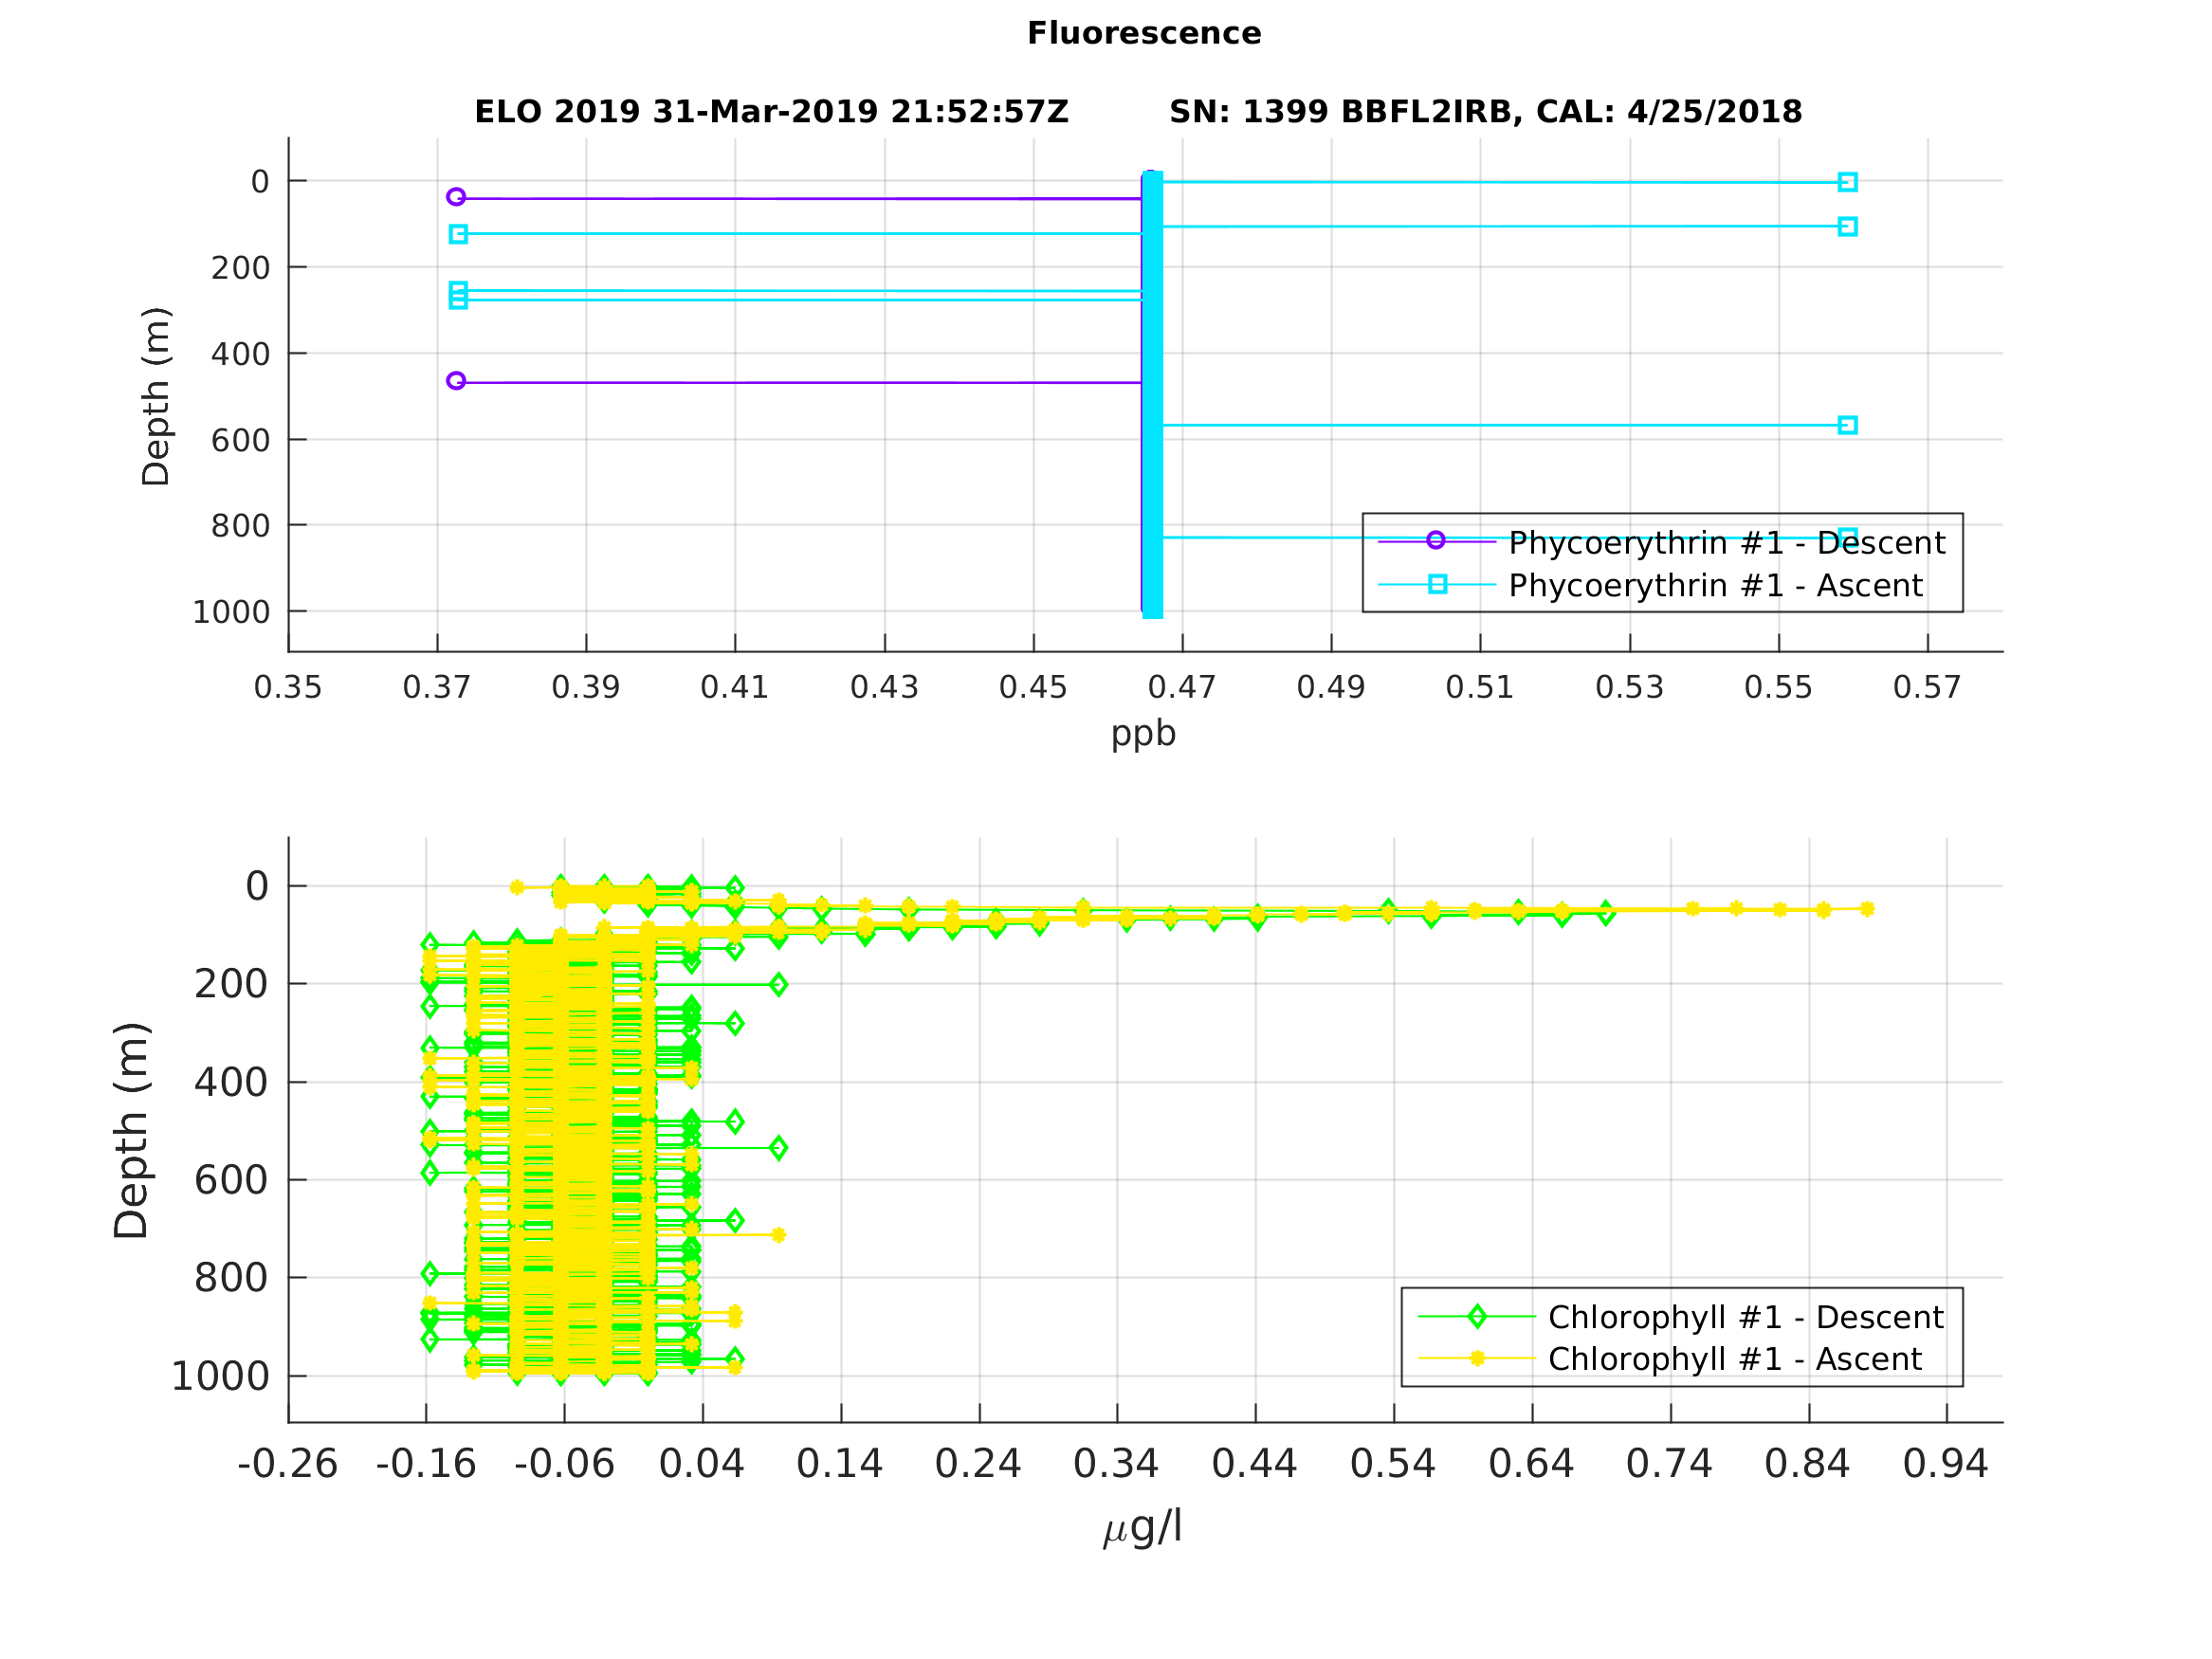Click the 'Fluorescence' figure title
2212x1659 pixels.
[1144, 33]
